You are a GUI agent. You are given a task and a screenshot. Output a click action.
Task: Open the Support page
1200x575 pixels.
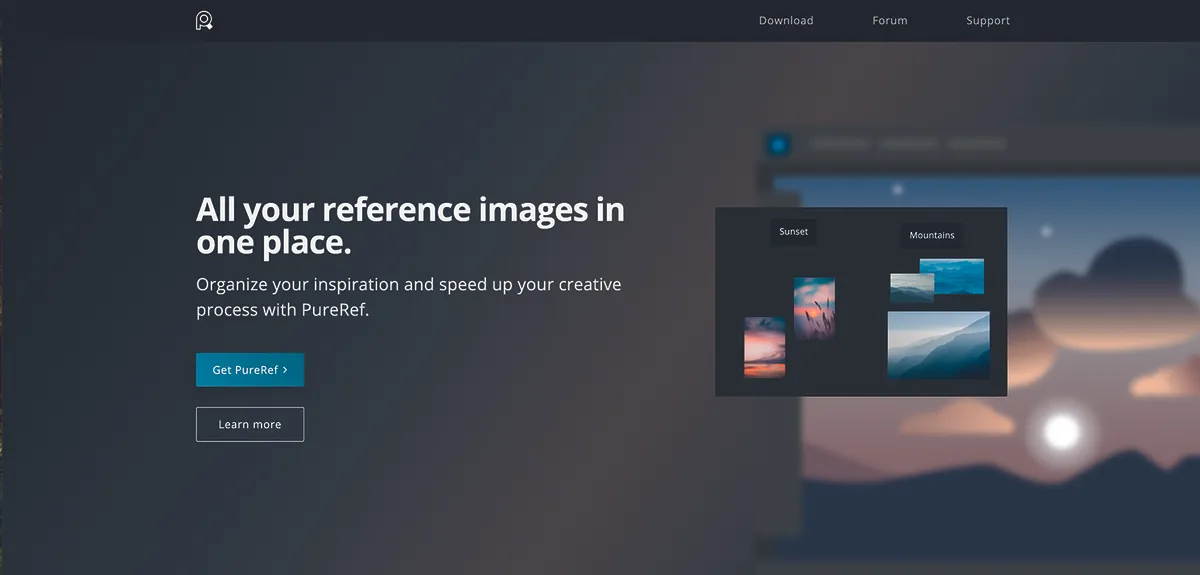(988, 21)
